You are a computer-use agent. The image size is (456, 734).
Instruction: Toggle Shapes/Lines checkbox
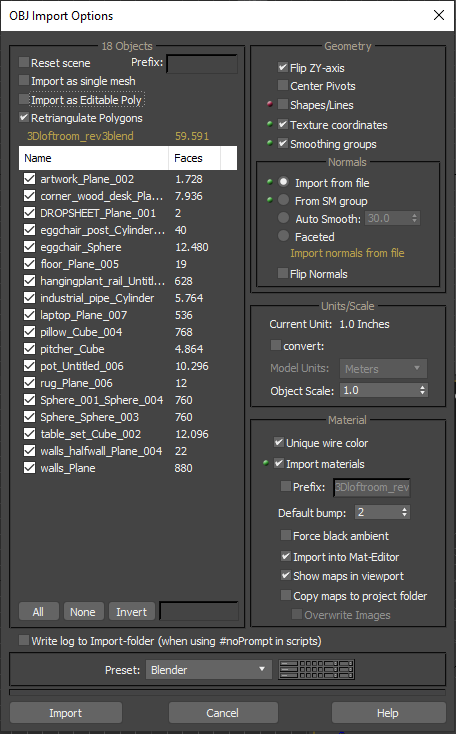[x=283, y=104]
